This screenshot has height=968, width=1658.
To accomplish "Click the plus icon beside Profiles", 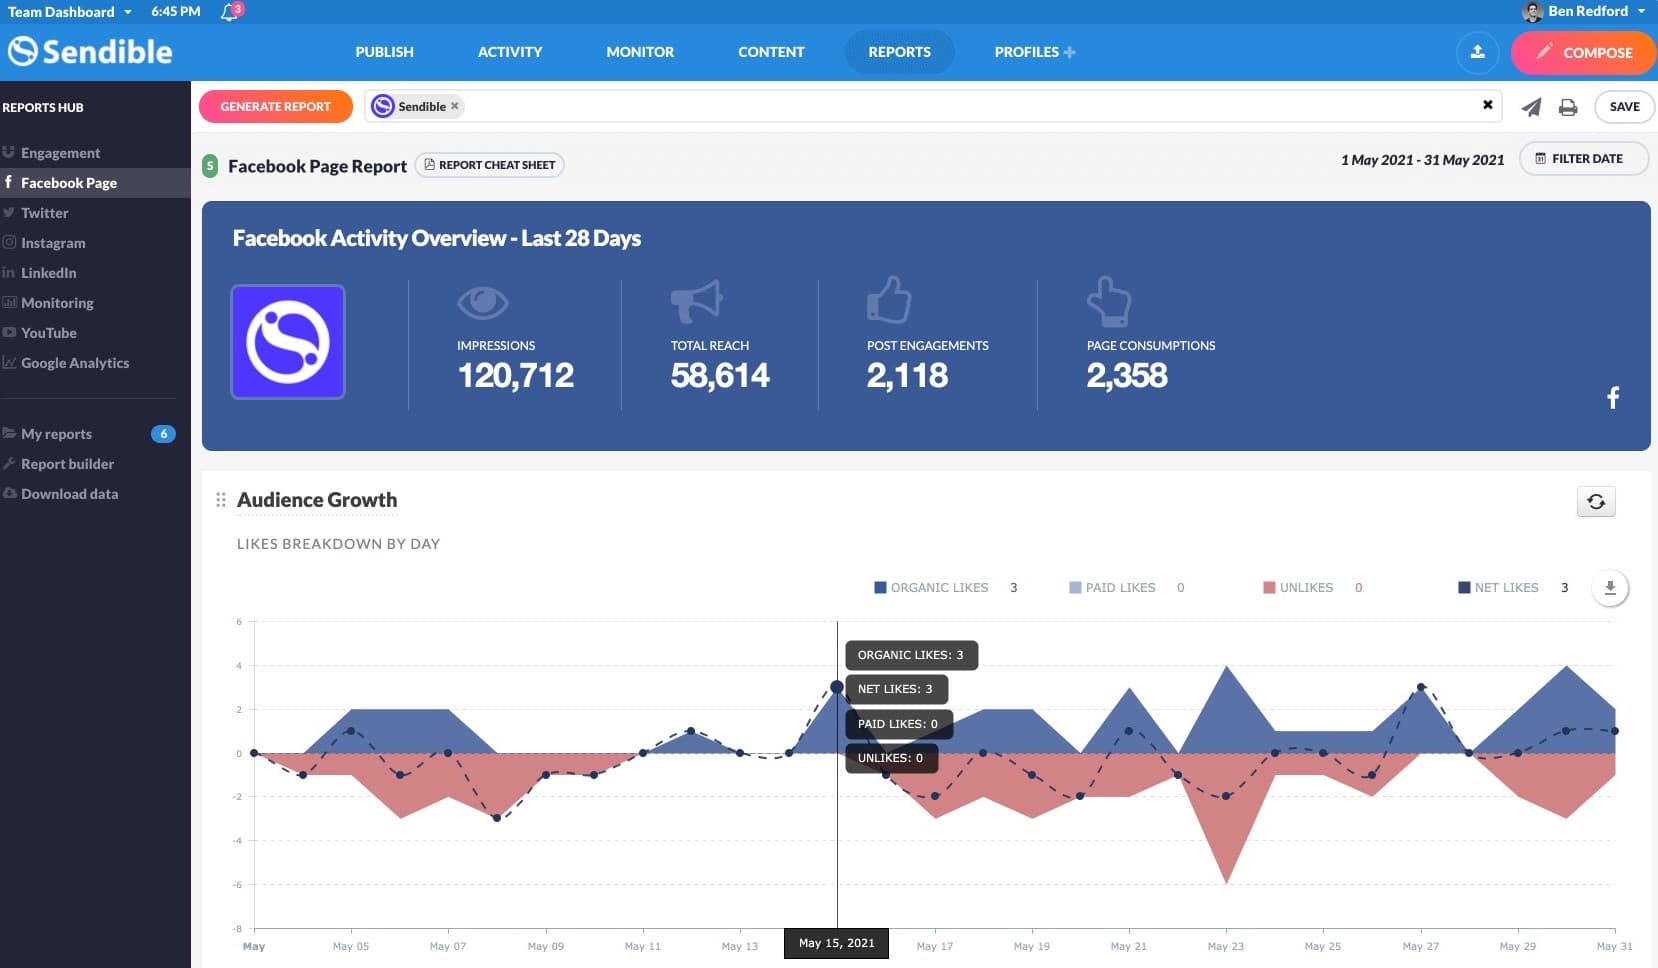I will point(1069,52).
